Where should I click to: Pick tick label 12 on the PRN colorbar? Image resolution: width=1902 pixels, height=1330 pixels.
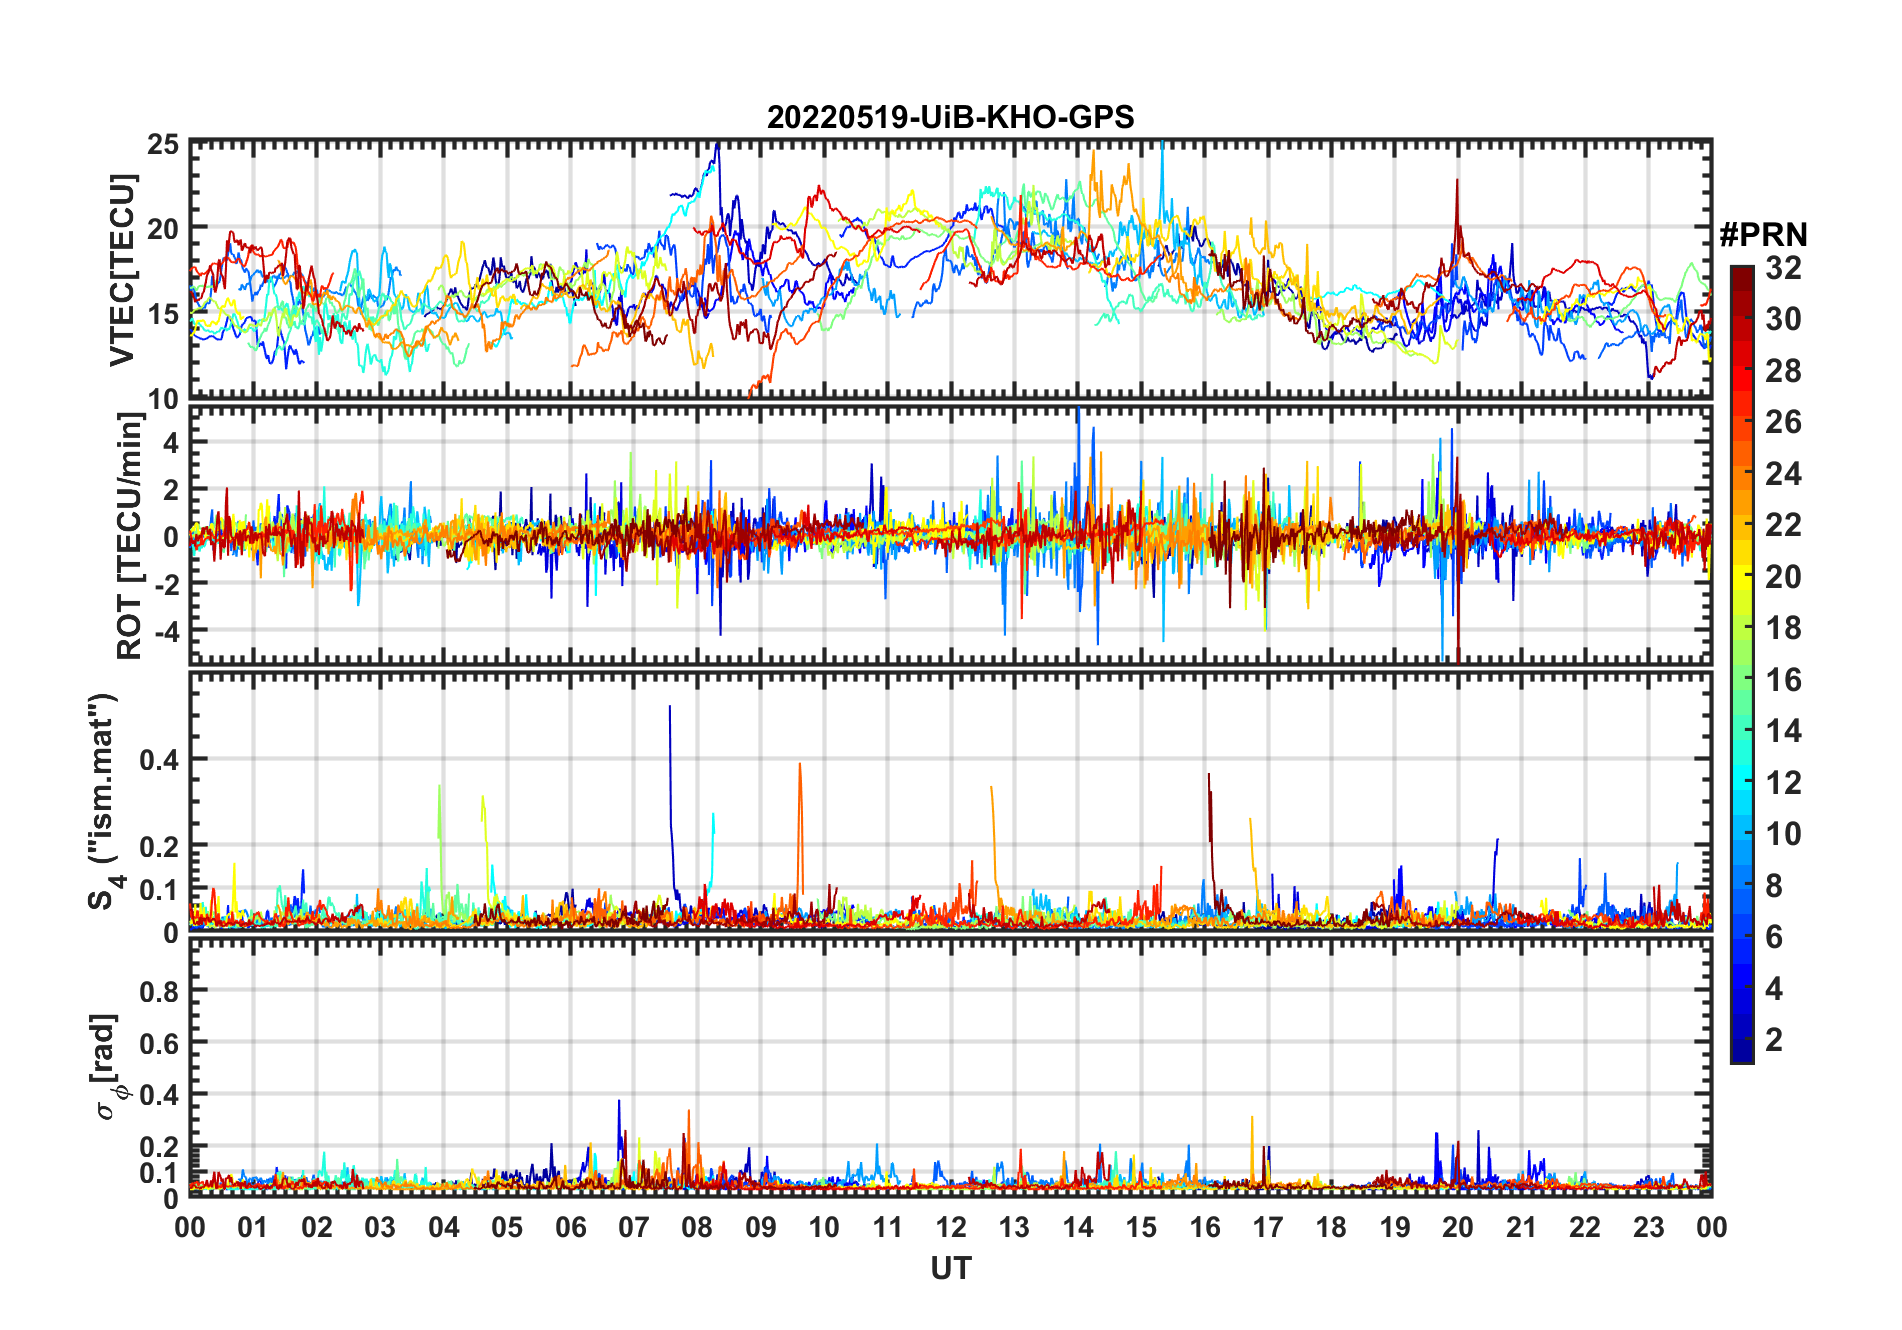click(1783, 783)
